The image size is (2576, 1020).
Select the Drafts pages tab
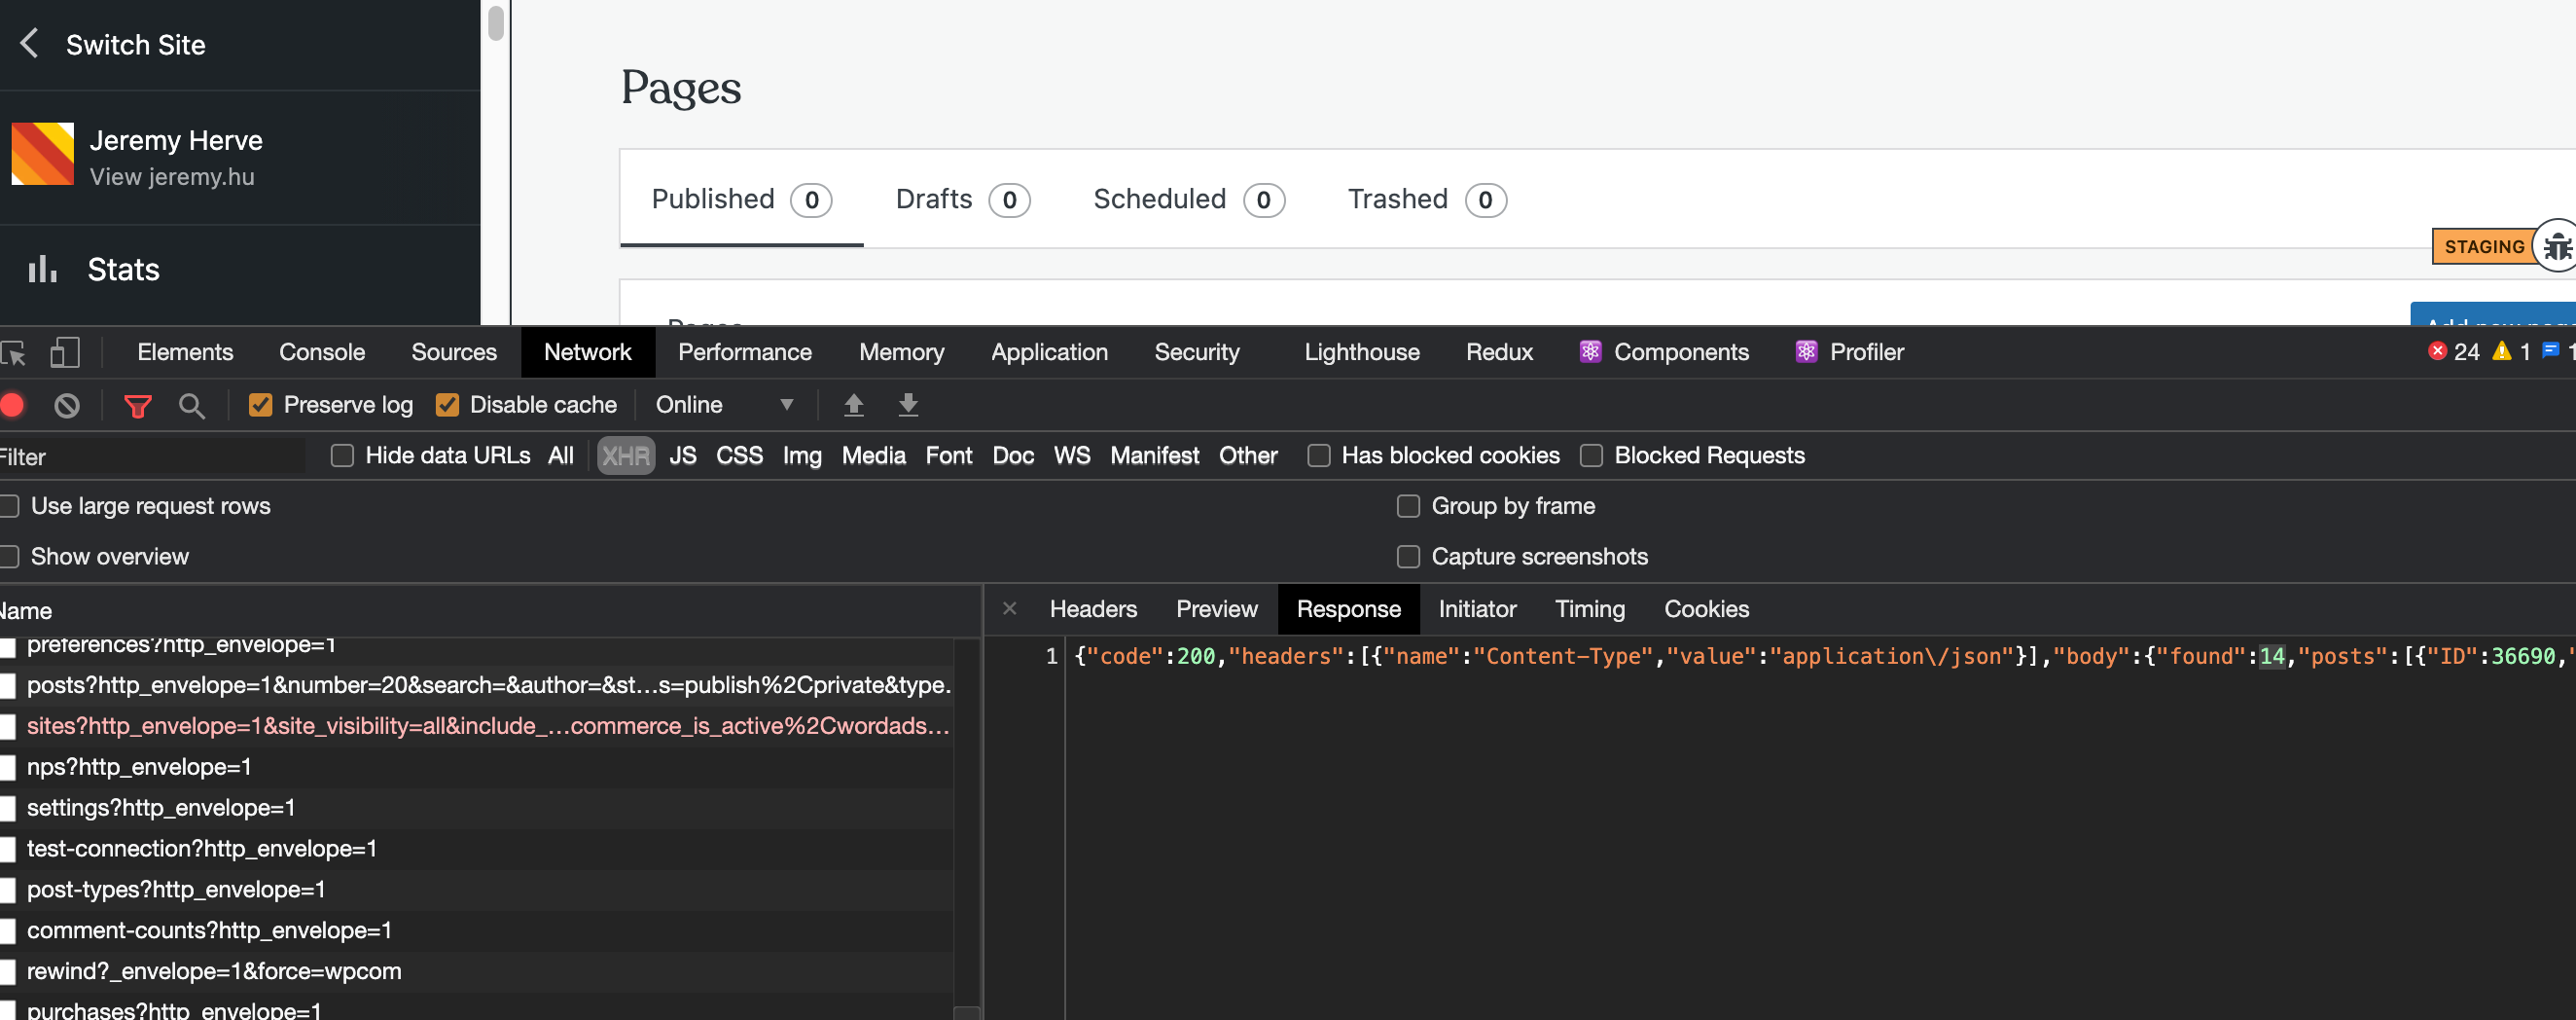962,199
